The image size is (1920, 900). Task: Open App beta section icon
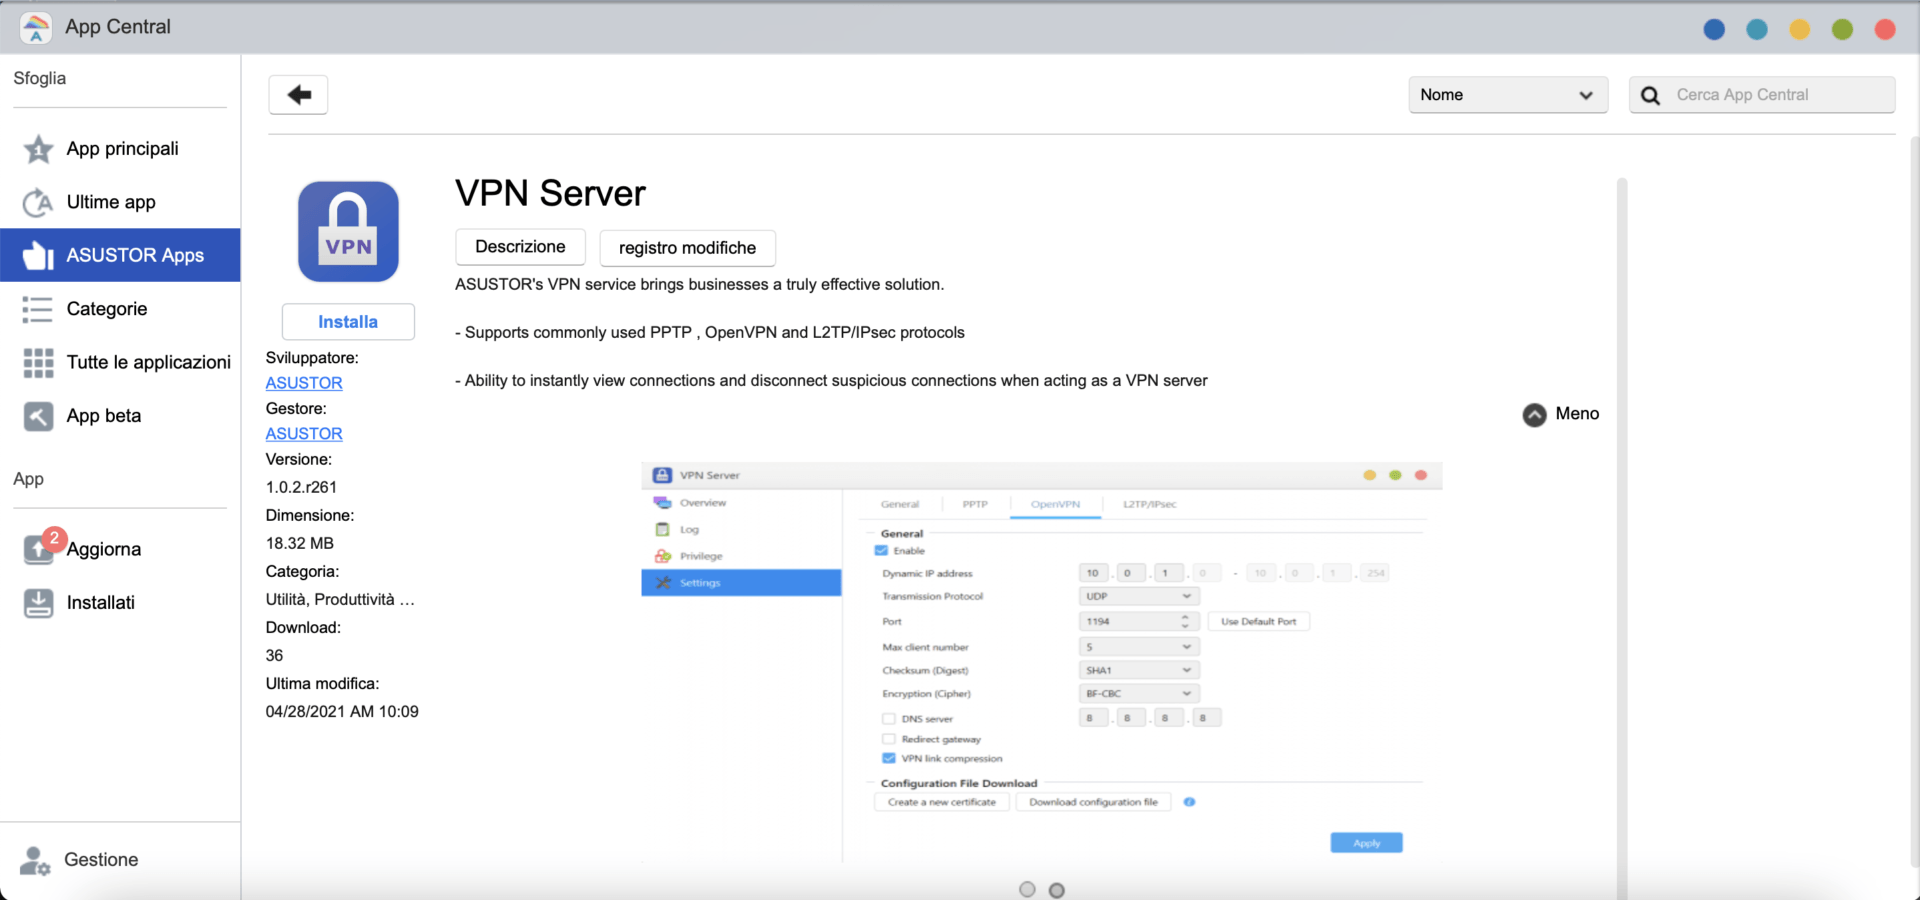38,416
